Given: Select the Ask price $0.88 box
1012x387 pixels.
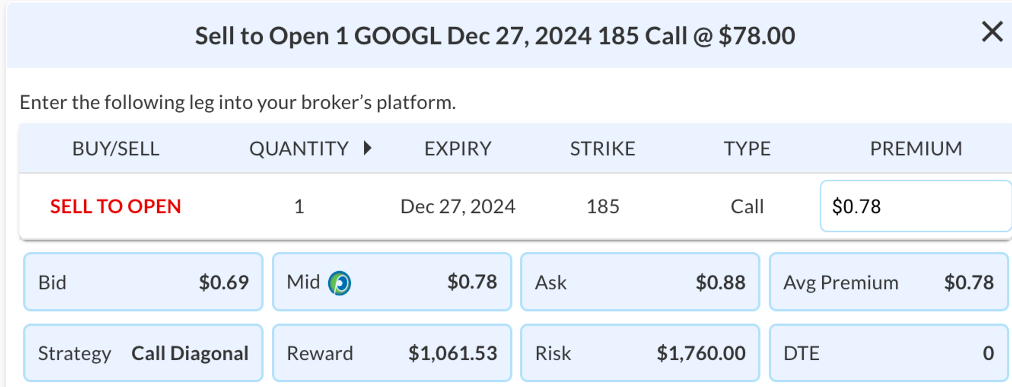Looking at the screenshot, I should (x=640, y=282).
